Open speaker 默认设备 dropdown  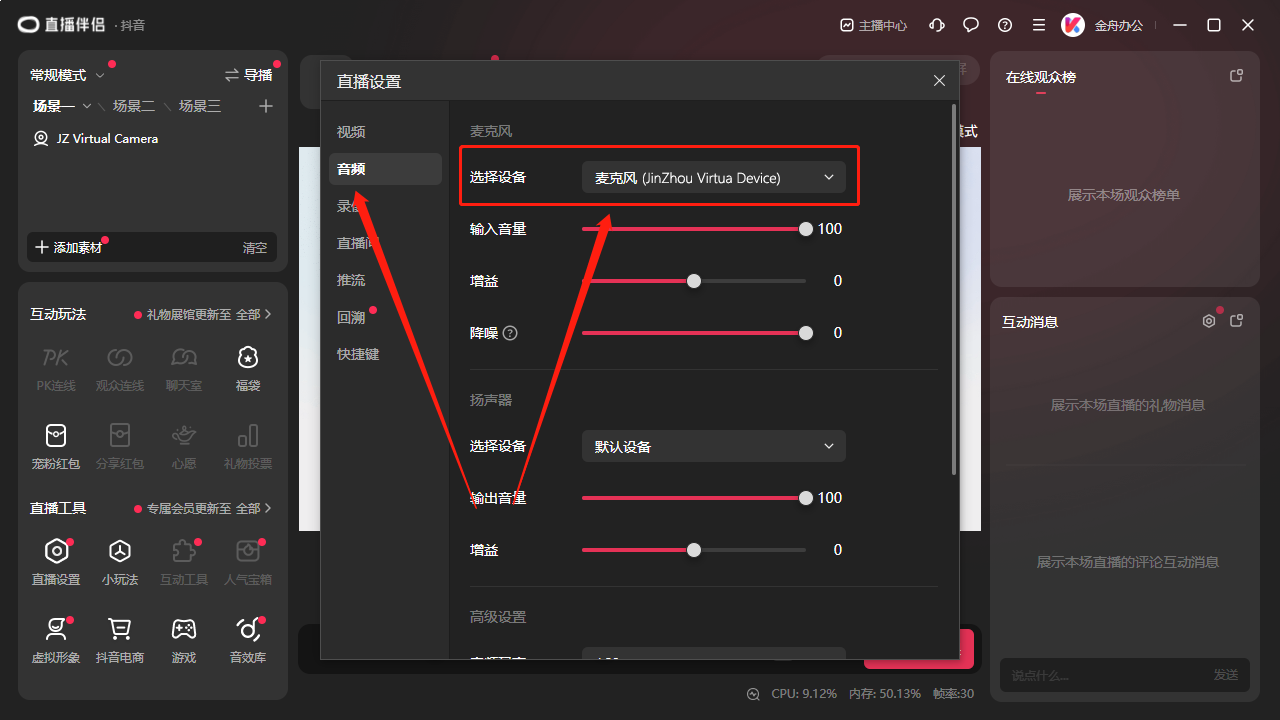click(714, 446)
